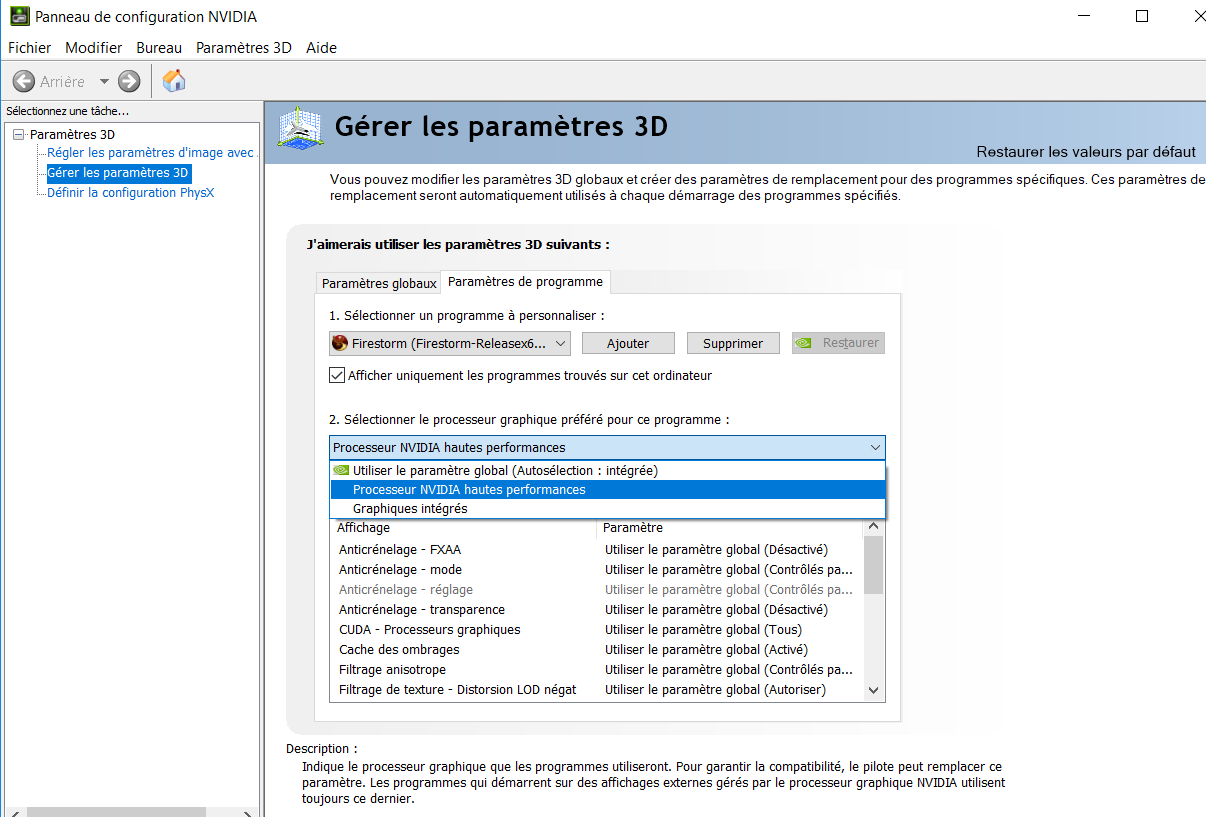
Task: Click Restaurer les valeurs par défaut
Action: 1085,152
